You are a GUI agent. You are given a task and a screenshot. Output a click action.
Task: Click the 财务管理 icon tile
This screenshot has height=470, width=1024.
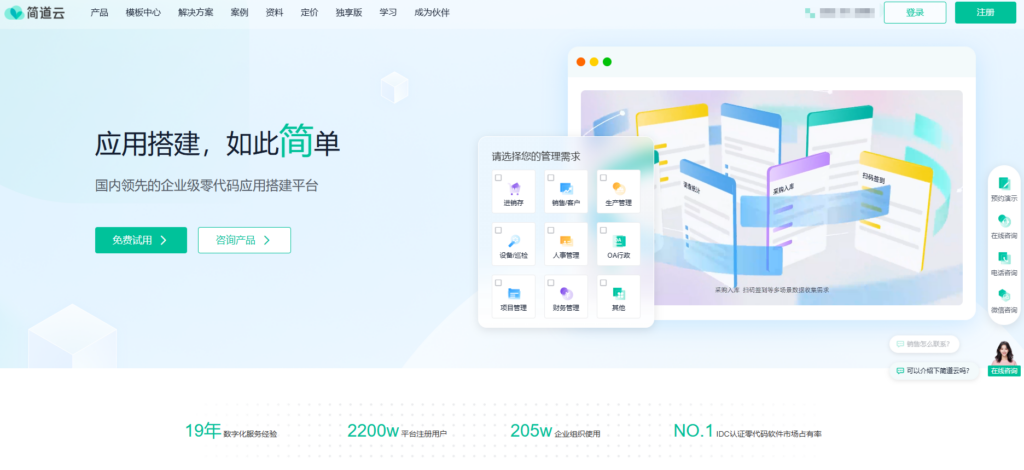[566, 293]
